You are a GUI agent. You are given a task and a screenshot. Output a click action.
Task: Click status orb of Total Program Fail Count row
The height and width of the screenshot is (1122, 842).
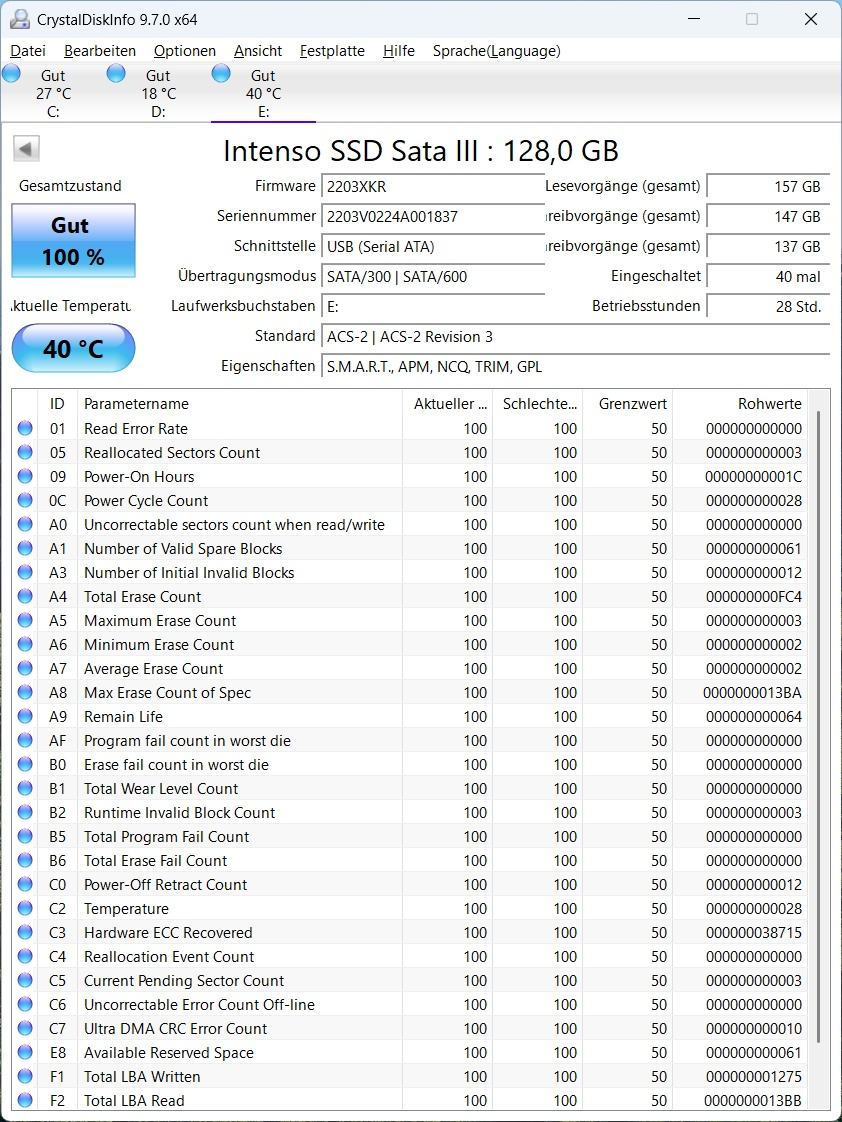pyautogui.click(x=25, y=836)
